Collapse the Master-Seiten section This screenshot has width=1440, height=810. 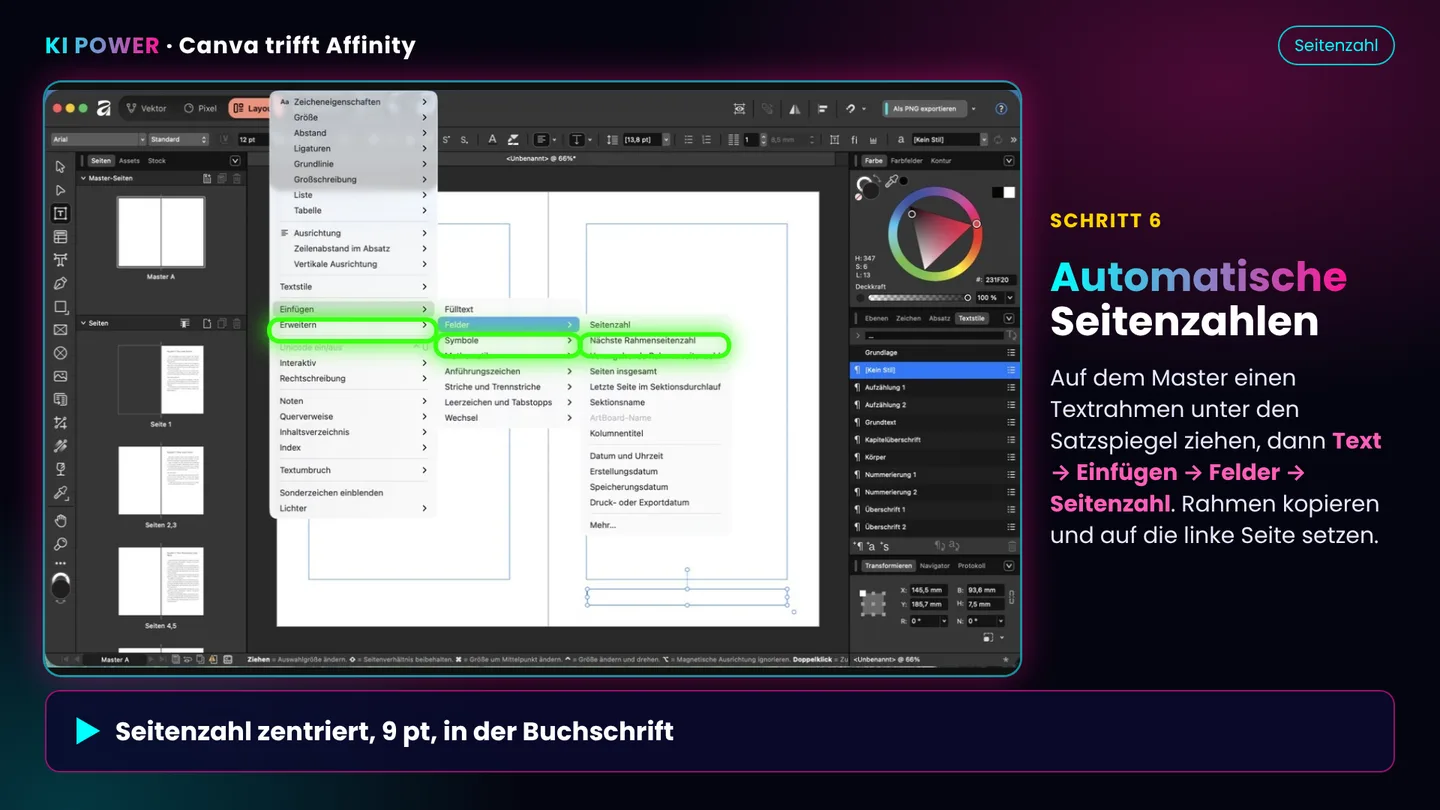tap(83, 178)
